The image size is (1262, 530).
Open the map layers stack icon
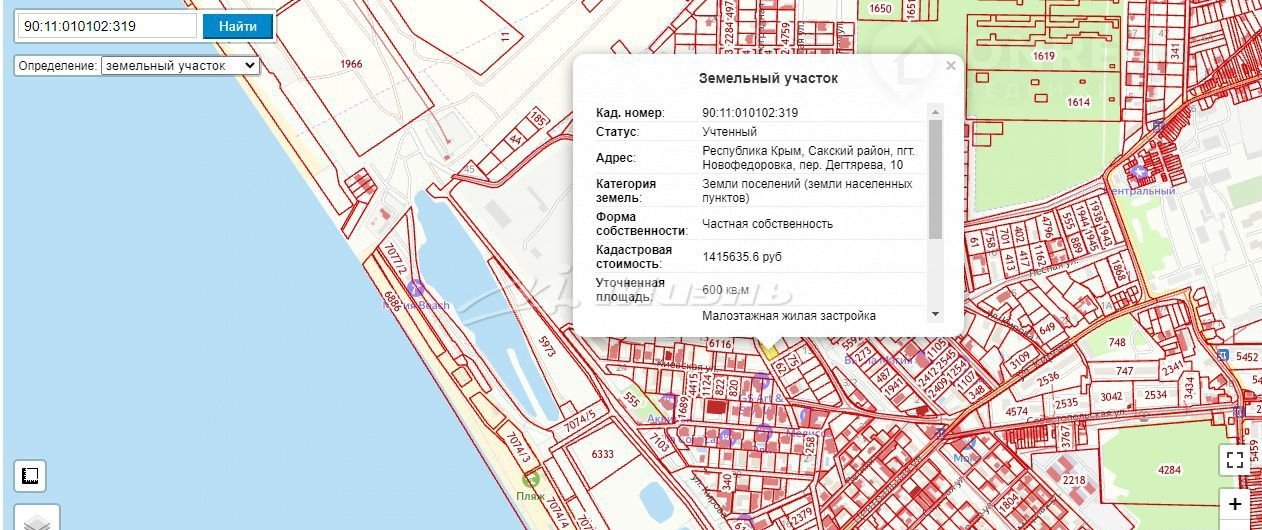coord(37,522)
